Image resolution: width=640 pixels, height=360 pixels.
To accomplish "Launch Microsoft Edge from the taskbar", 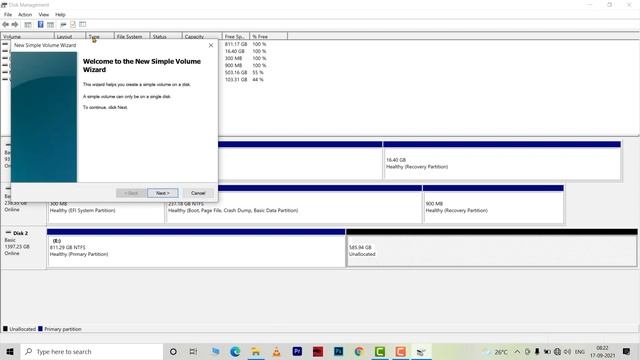I will click(235, 351).
